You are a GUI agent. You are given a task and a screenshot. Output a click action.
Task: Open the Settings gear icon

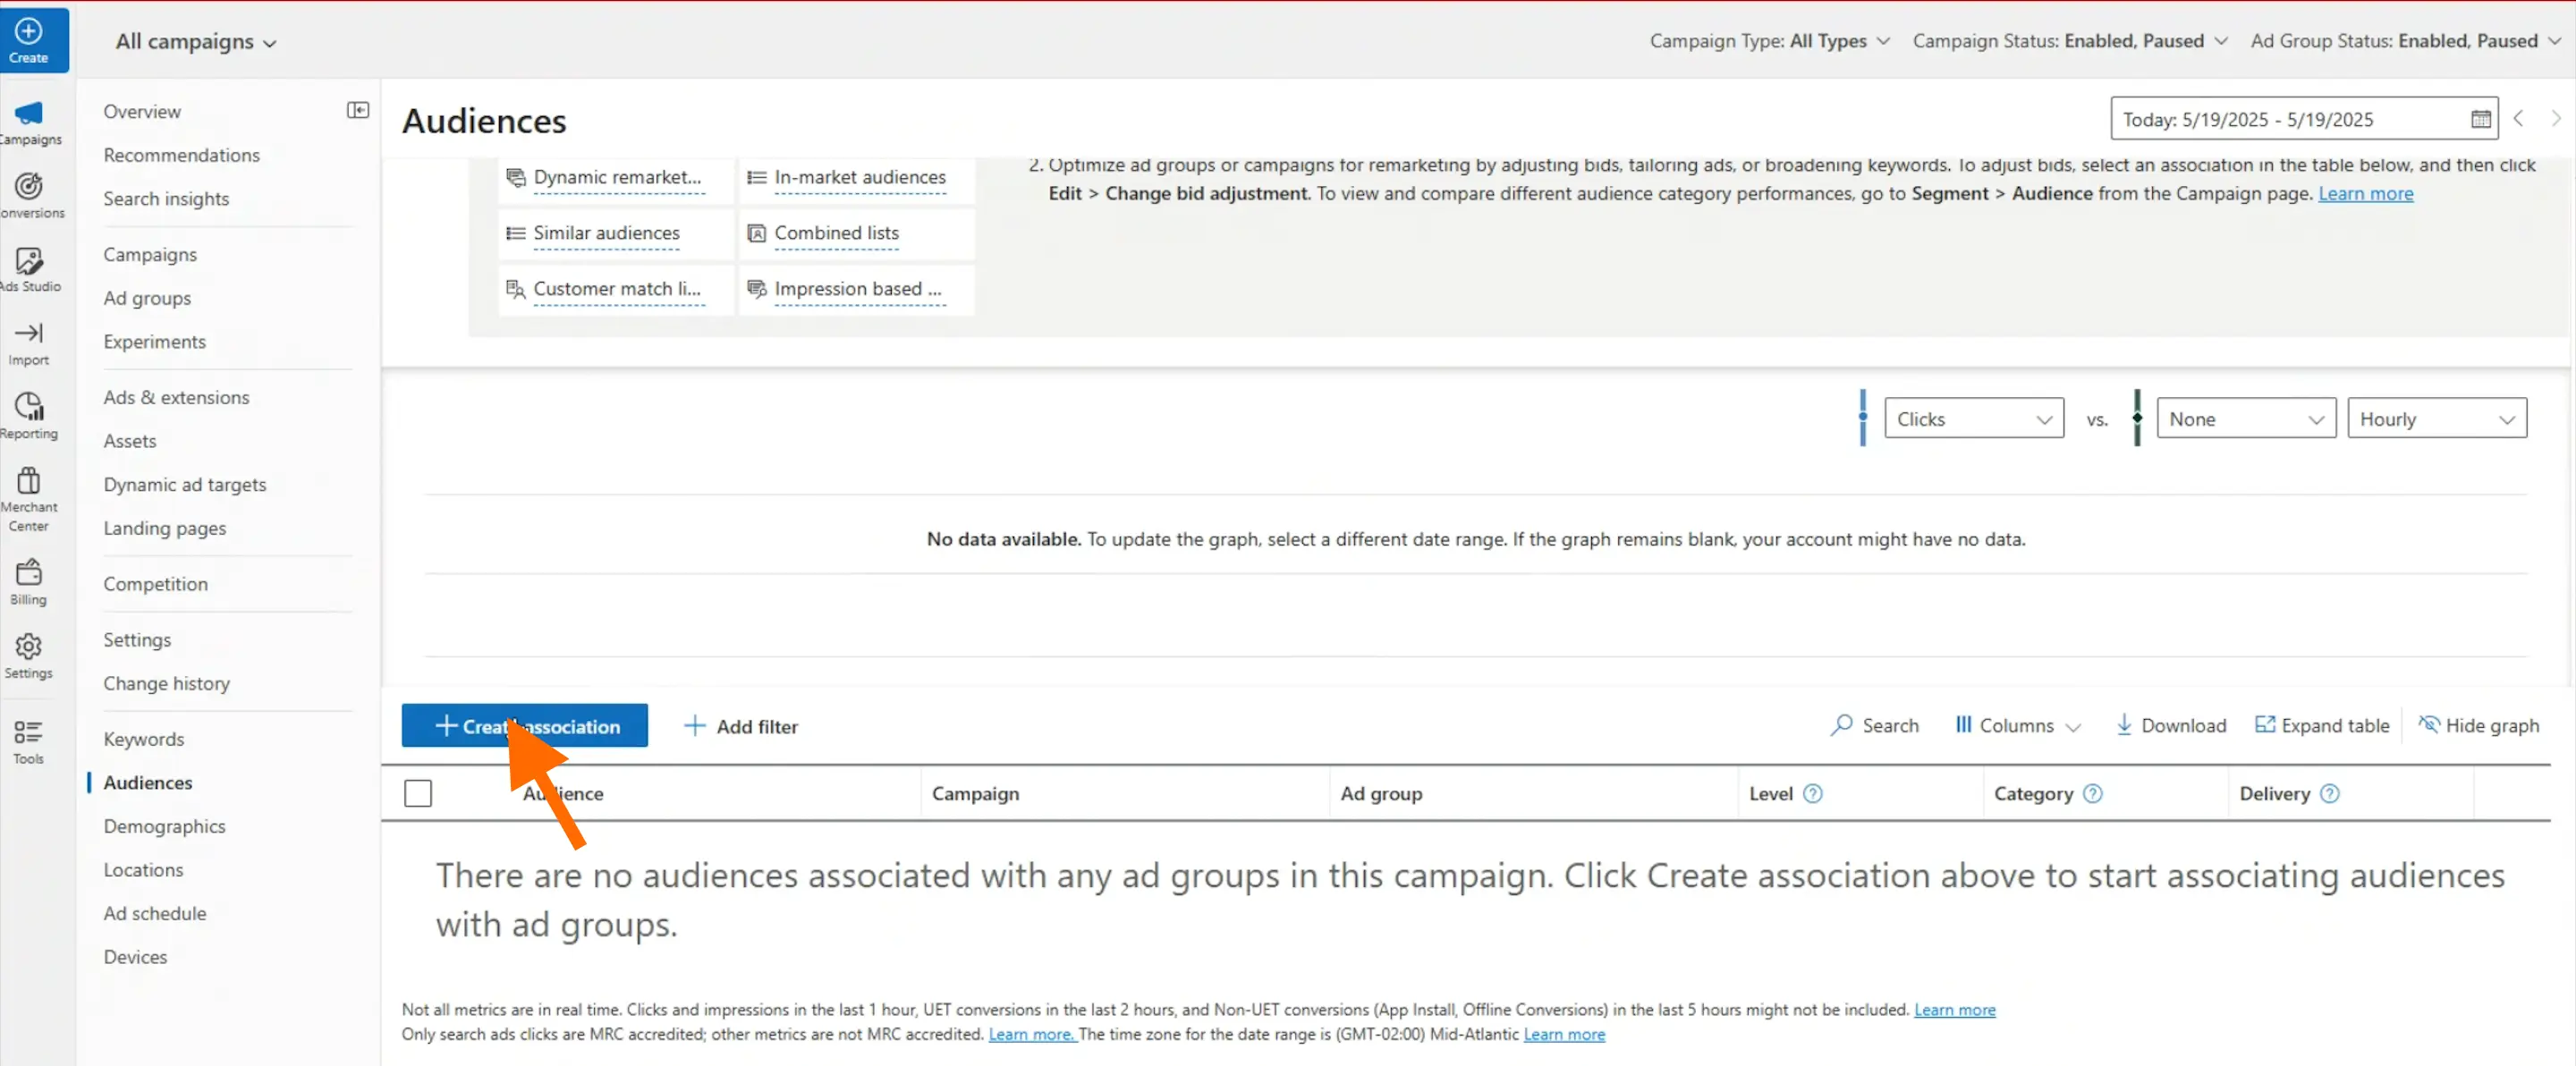point(29,646)
